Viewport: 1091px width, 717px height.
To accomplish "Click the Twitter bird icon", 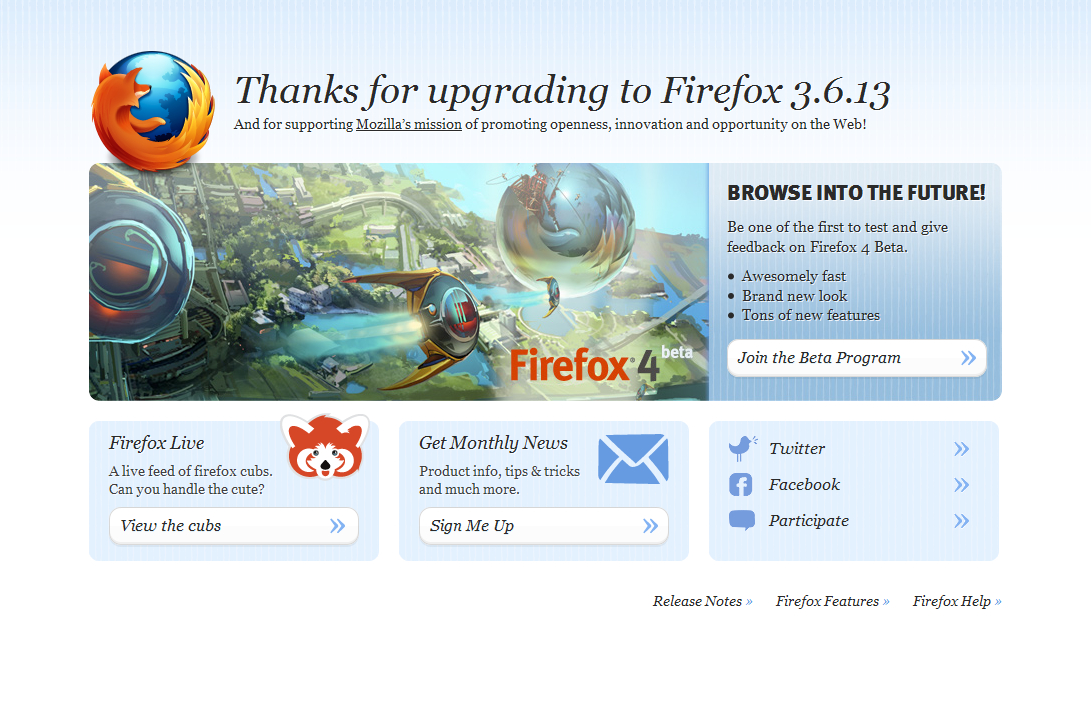I will pos(742,448).
